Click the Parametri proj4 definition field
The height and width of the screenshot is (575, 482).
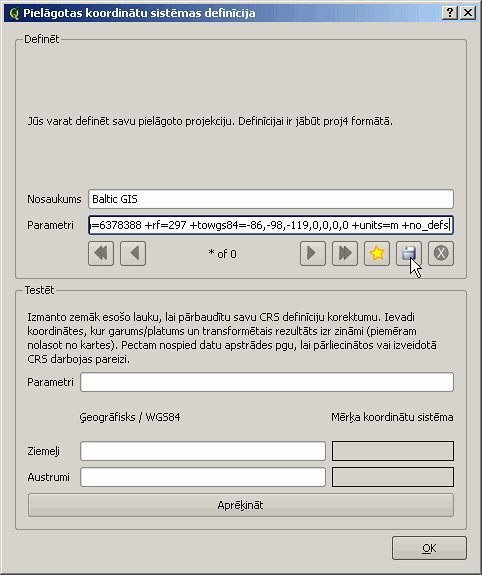(x=271, y=225)
